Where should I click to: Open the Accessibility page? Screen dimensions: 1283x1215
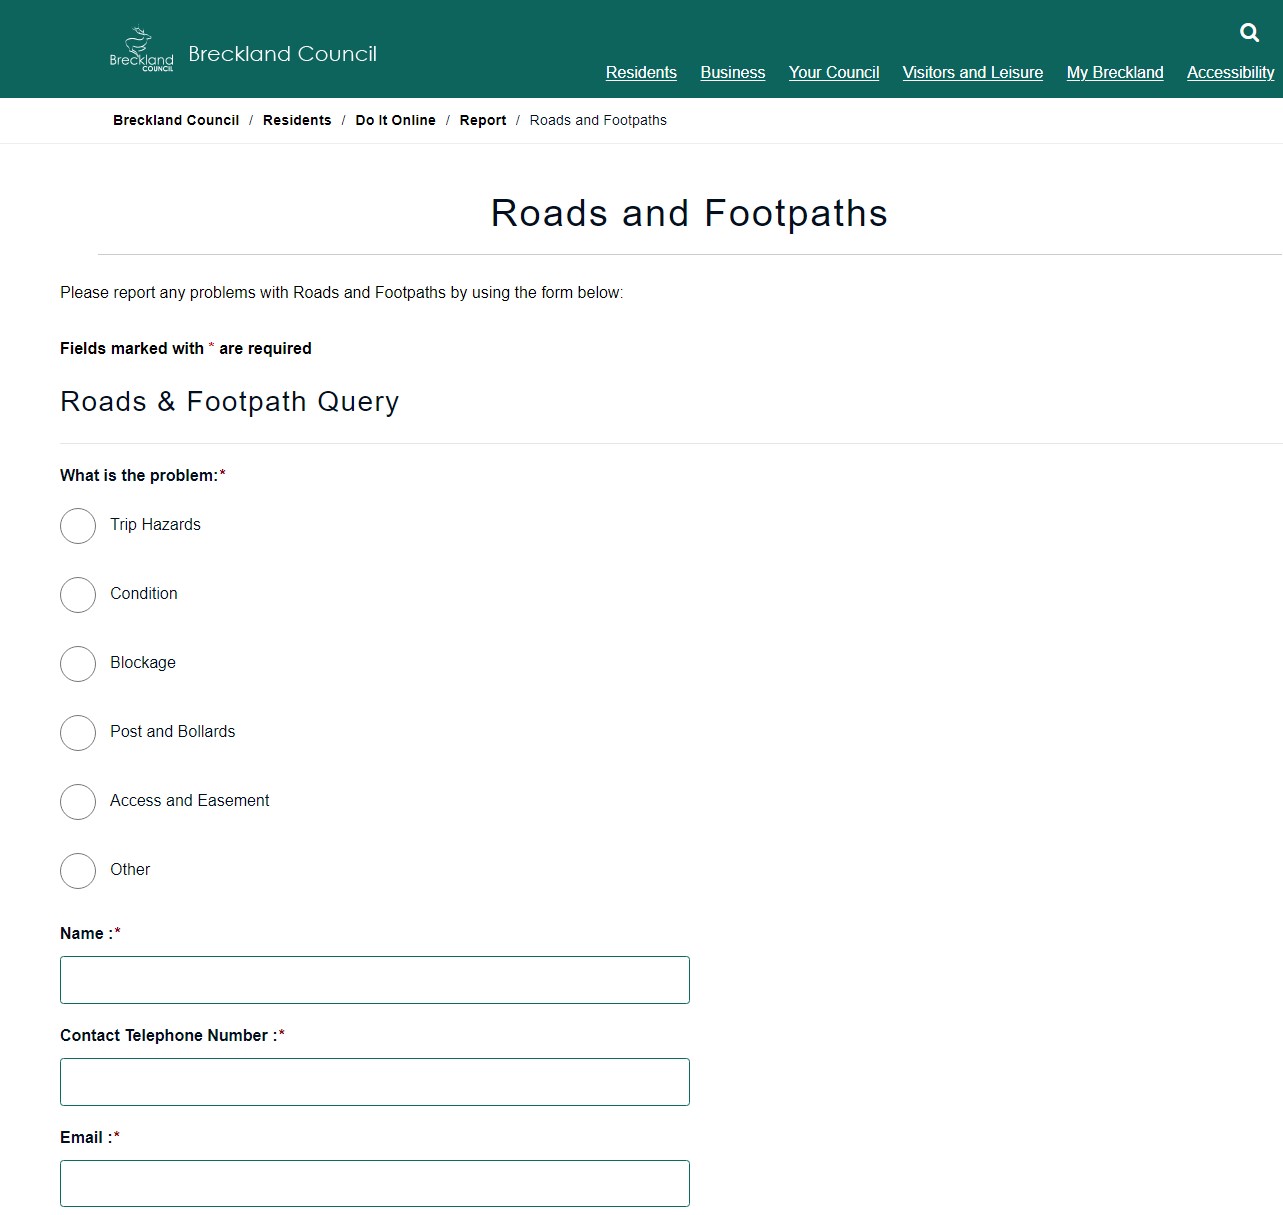point(1230,72)
